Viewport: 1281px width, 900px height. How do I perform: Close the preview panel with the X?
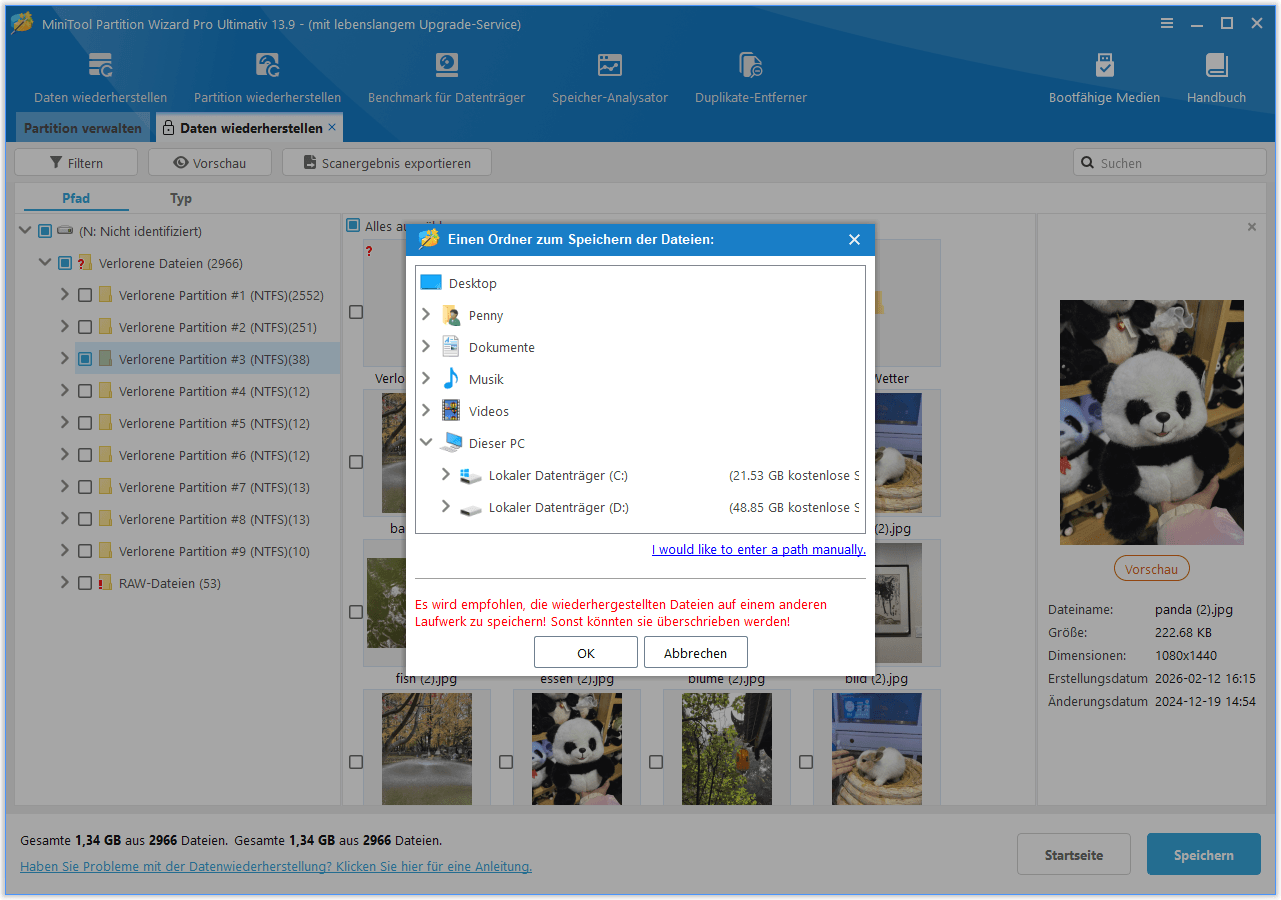click(x=1252, y=227)
